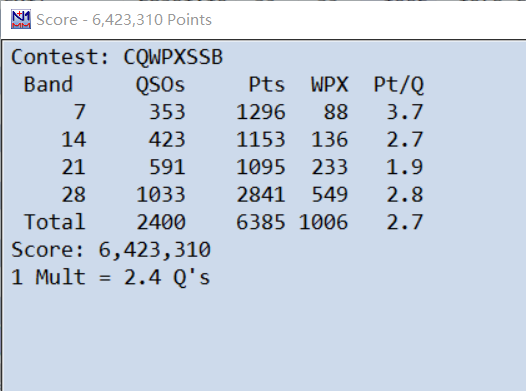Click the 'WPX' column header
526x391 pixels.
(x=329, y=85)
